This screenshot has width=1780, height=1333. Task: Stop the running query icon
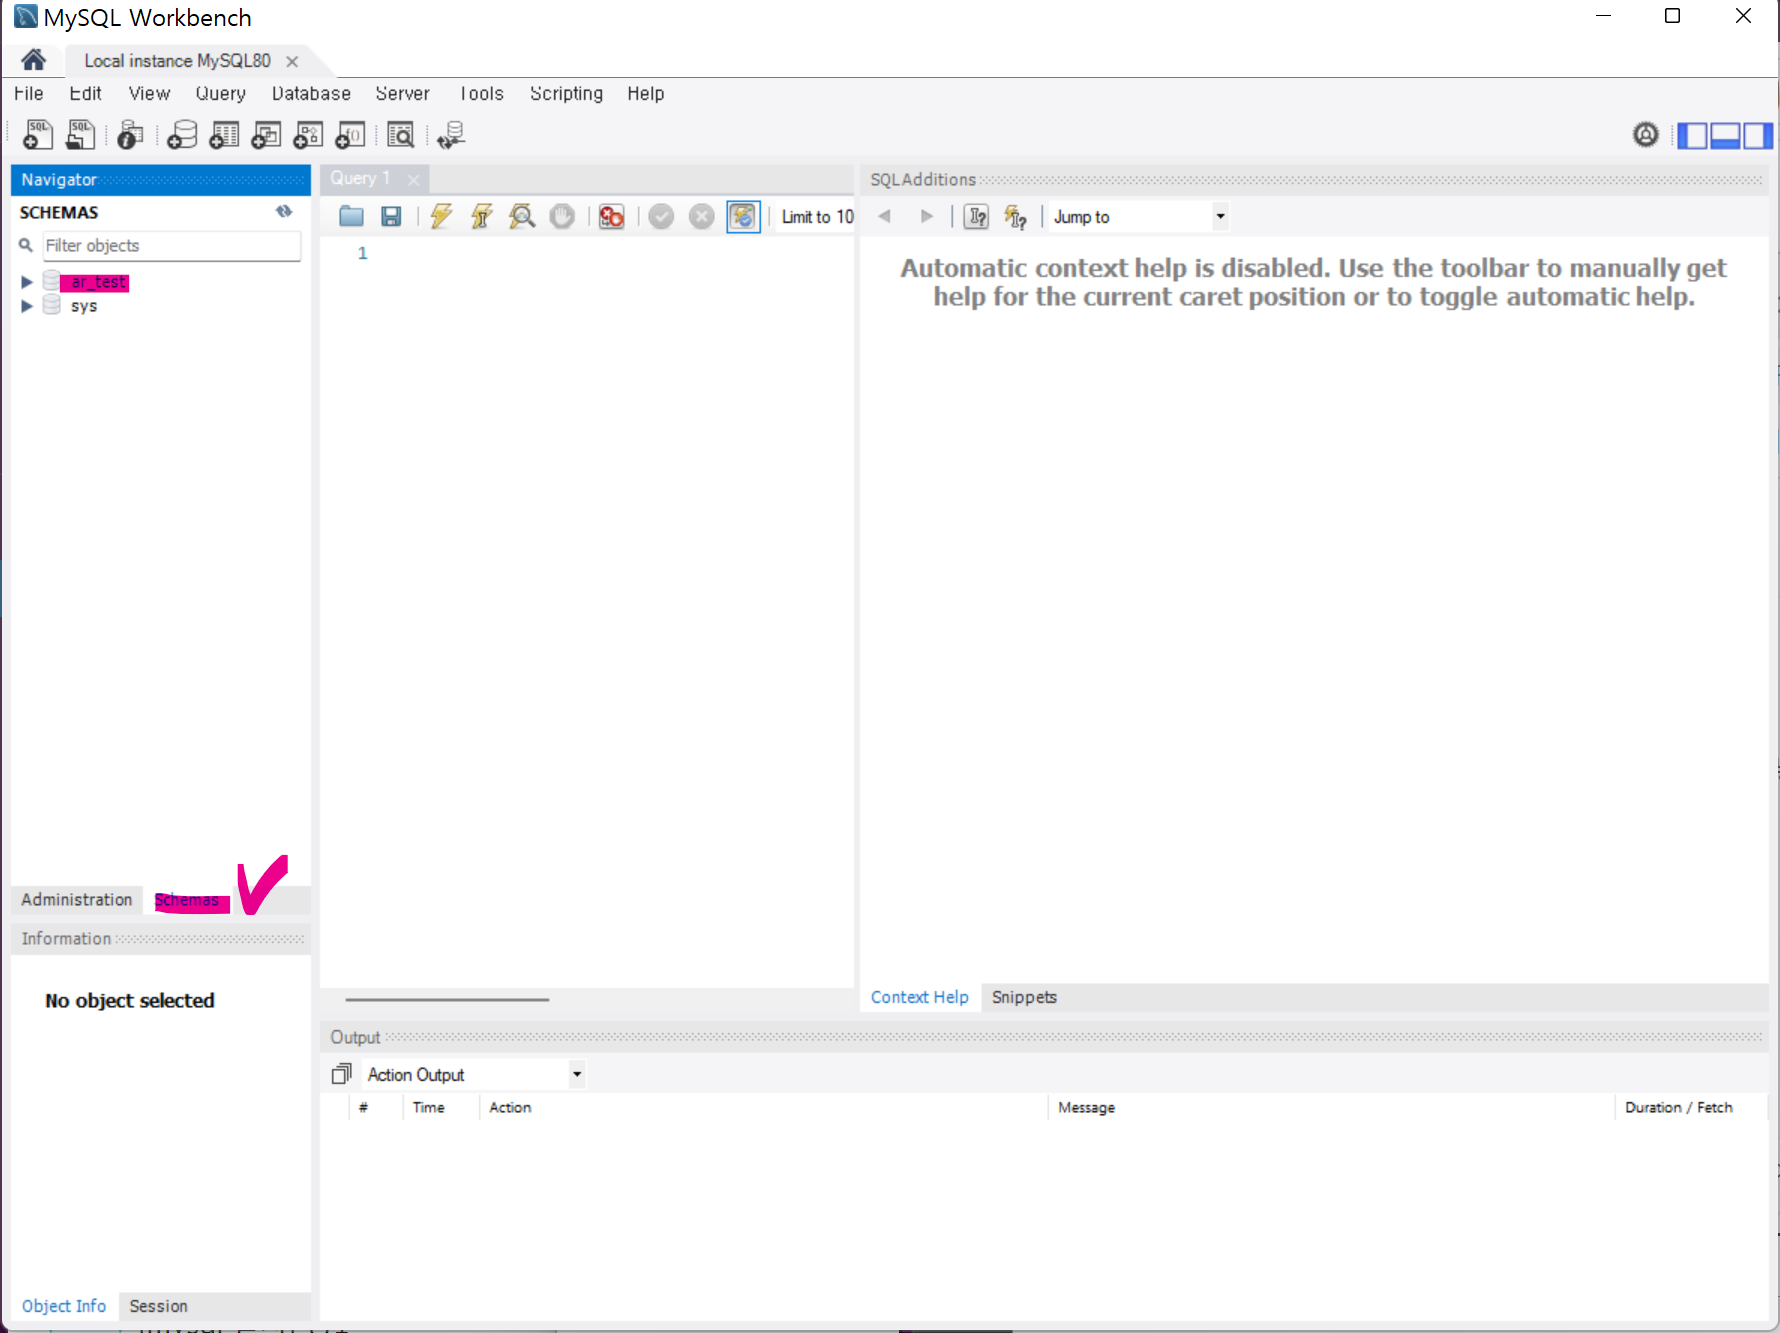tap(562, 216)
